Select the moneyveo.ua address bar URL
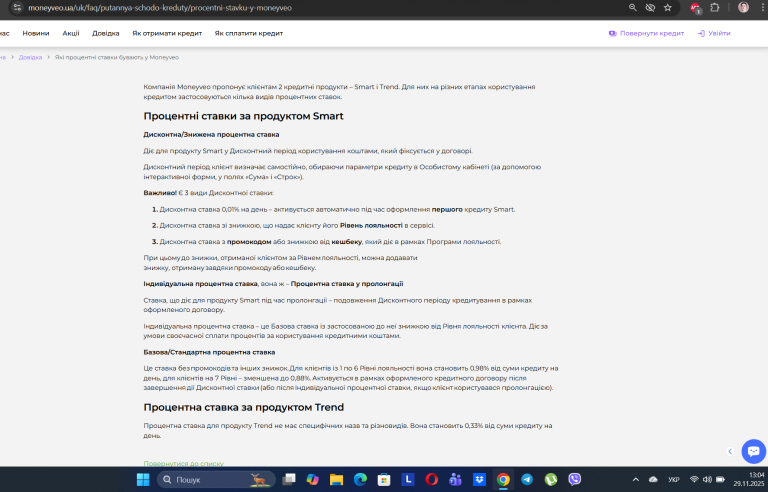The width and height of the screenshot is (768, 492). coord(160,8)
